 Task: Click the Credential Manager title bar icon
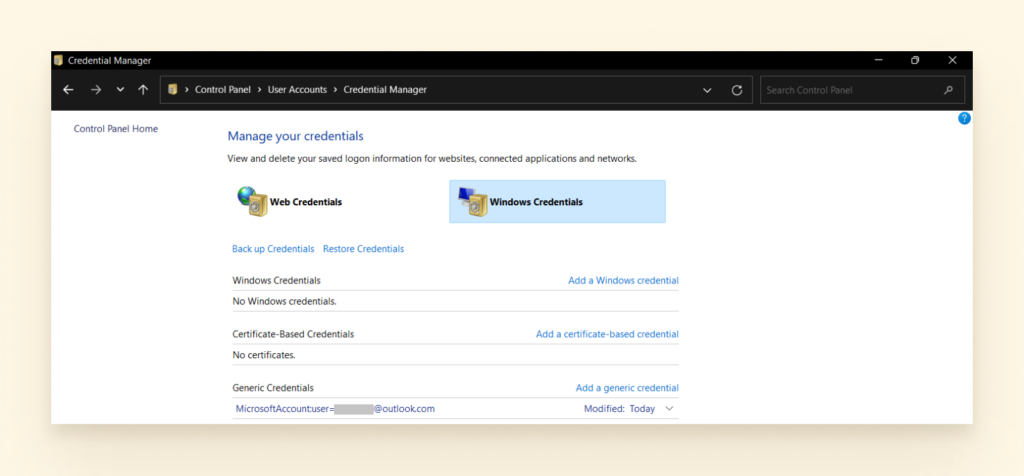pyautogui.click(x=58, y=60)
